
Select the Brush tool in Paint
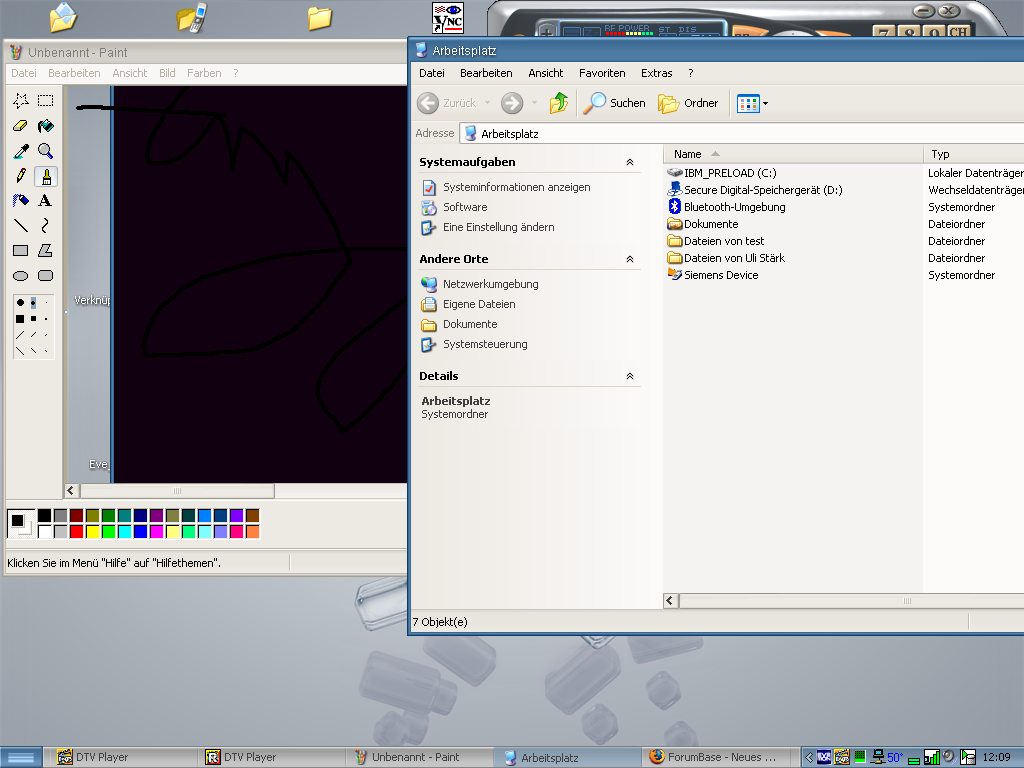point(46,176)
